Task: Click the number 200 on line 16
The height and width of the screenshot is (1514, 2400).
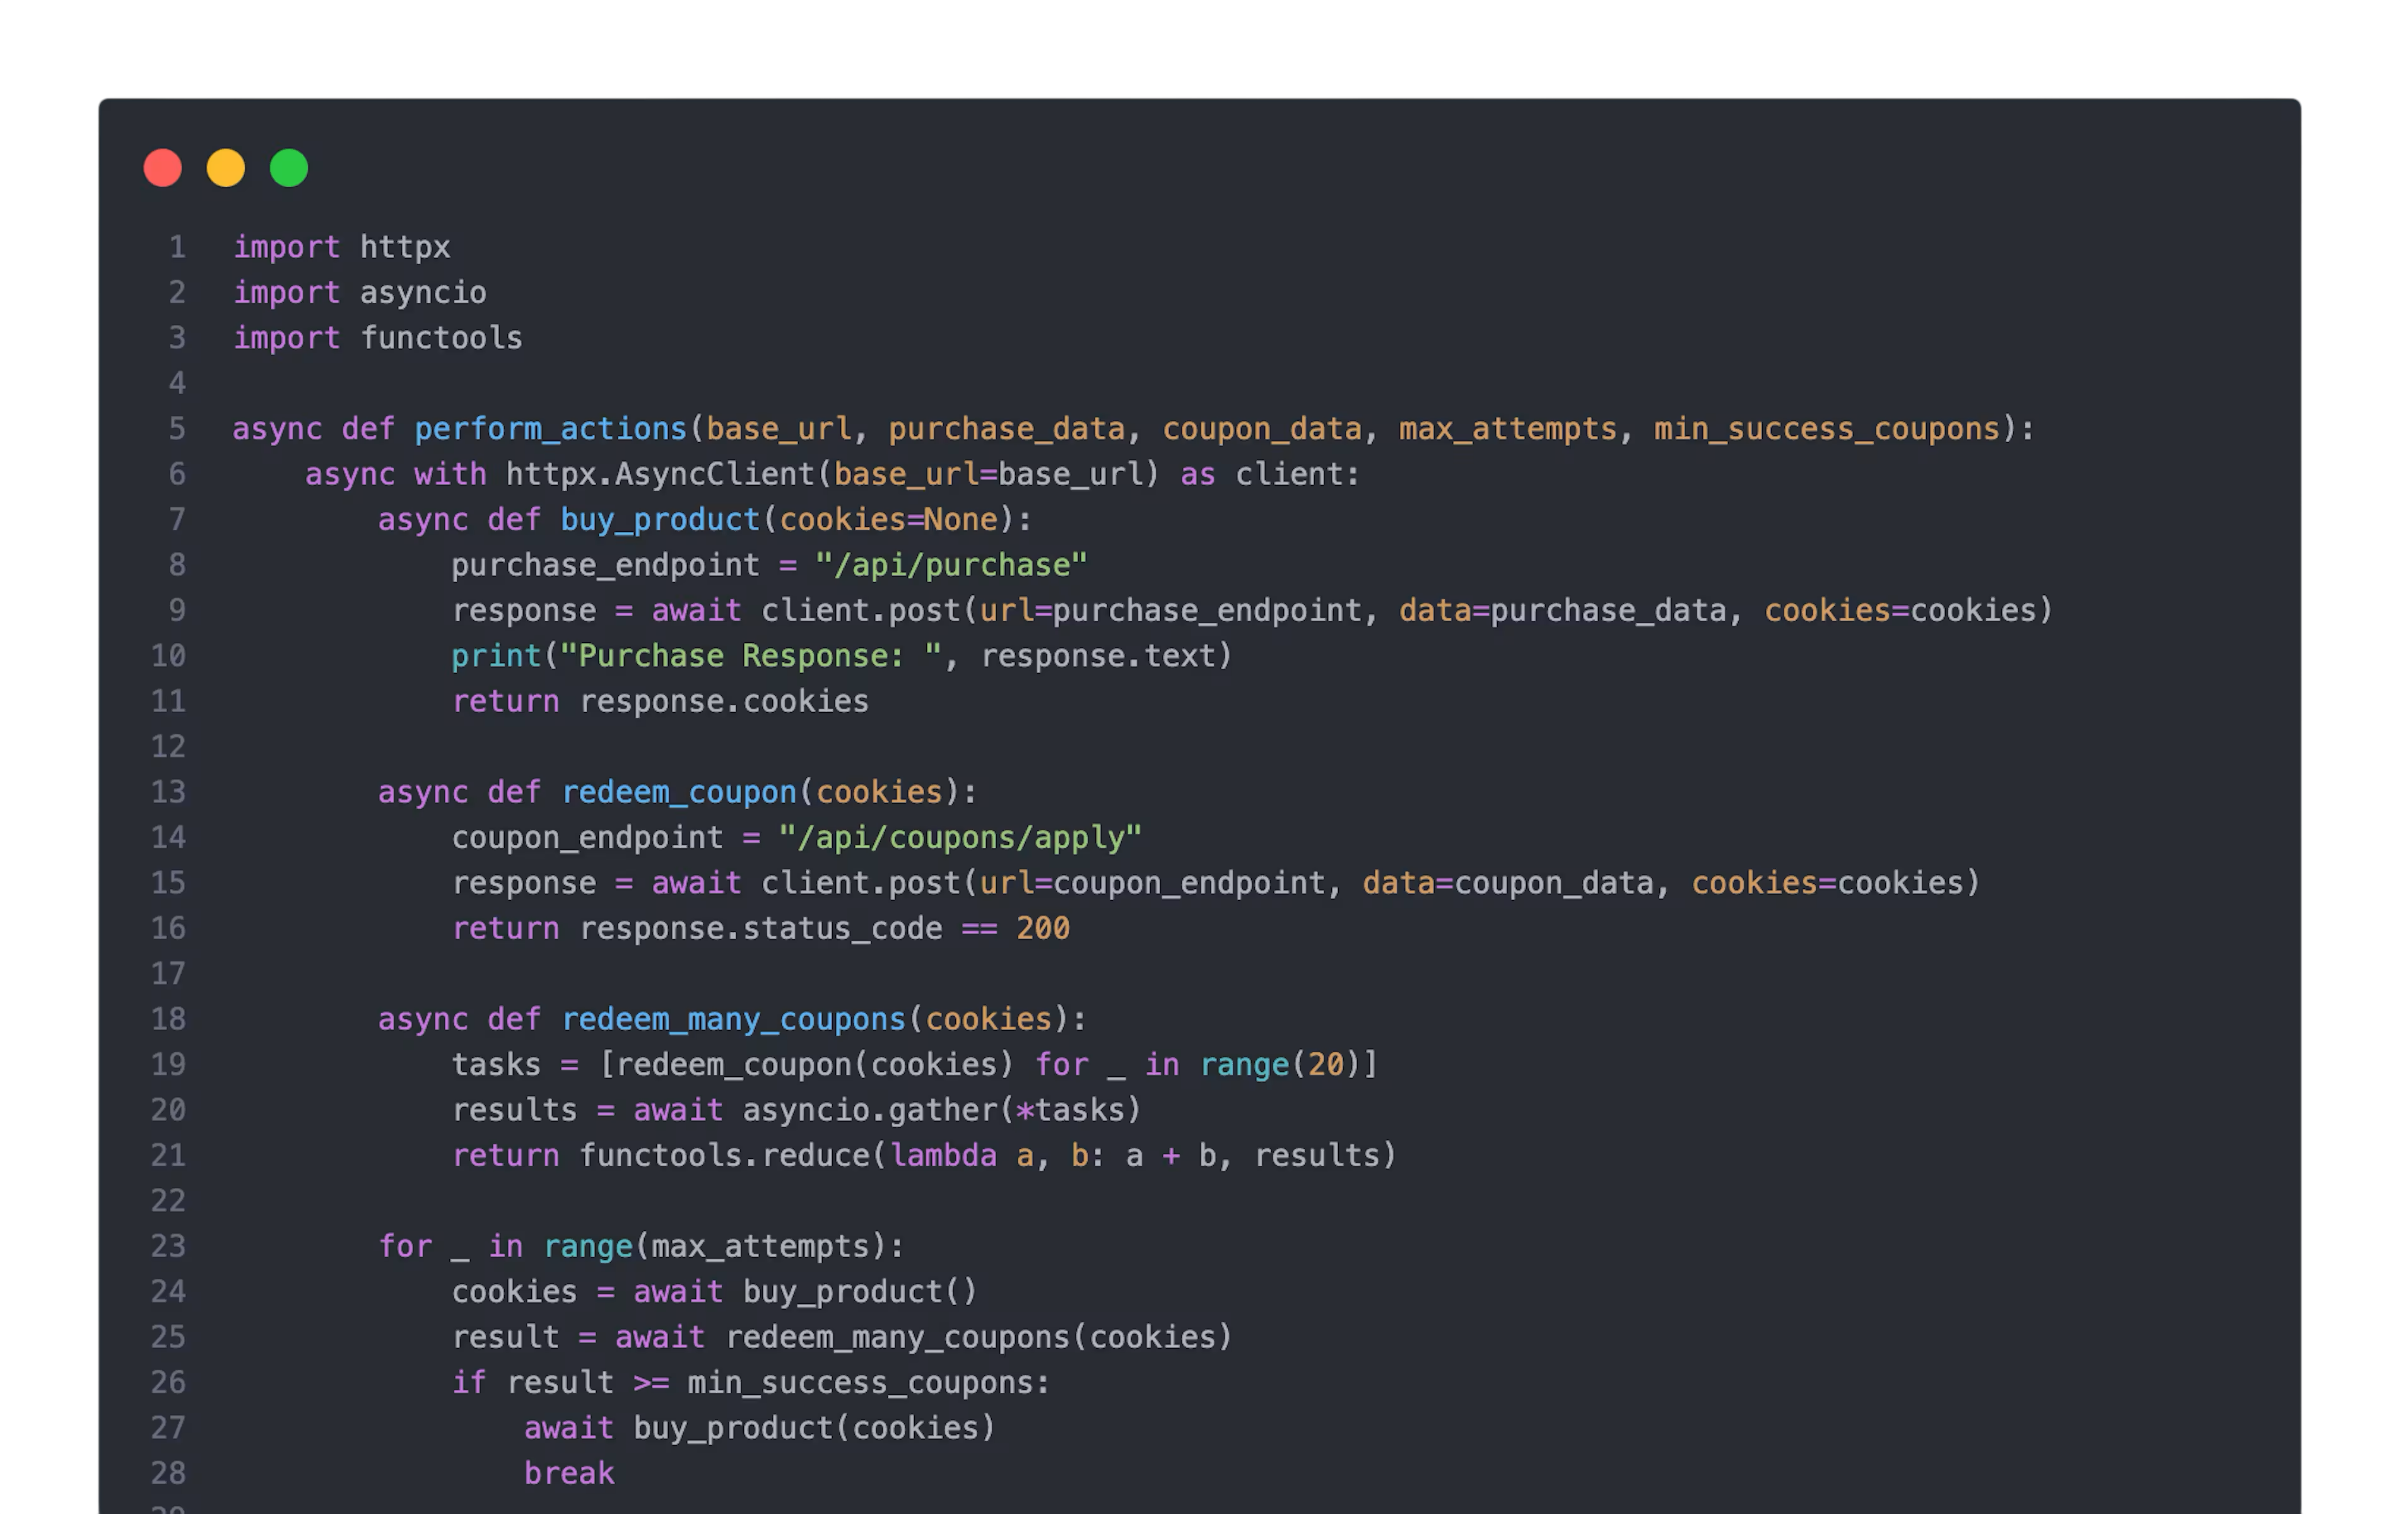Action: point(1043,928)
